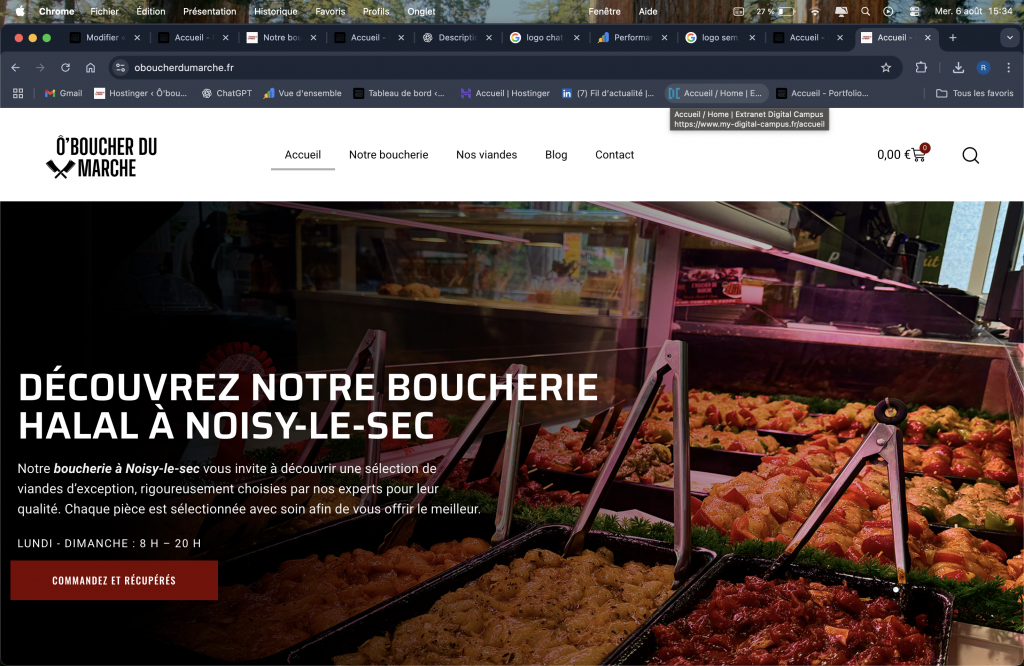Open the Chrome apps grid icon
Screen dimensions: 1024x666
click(x=17, y=93)
